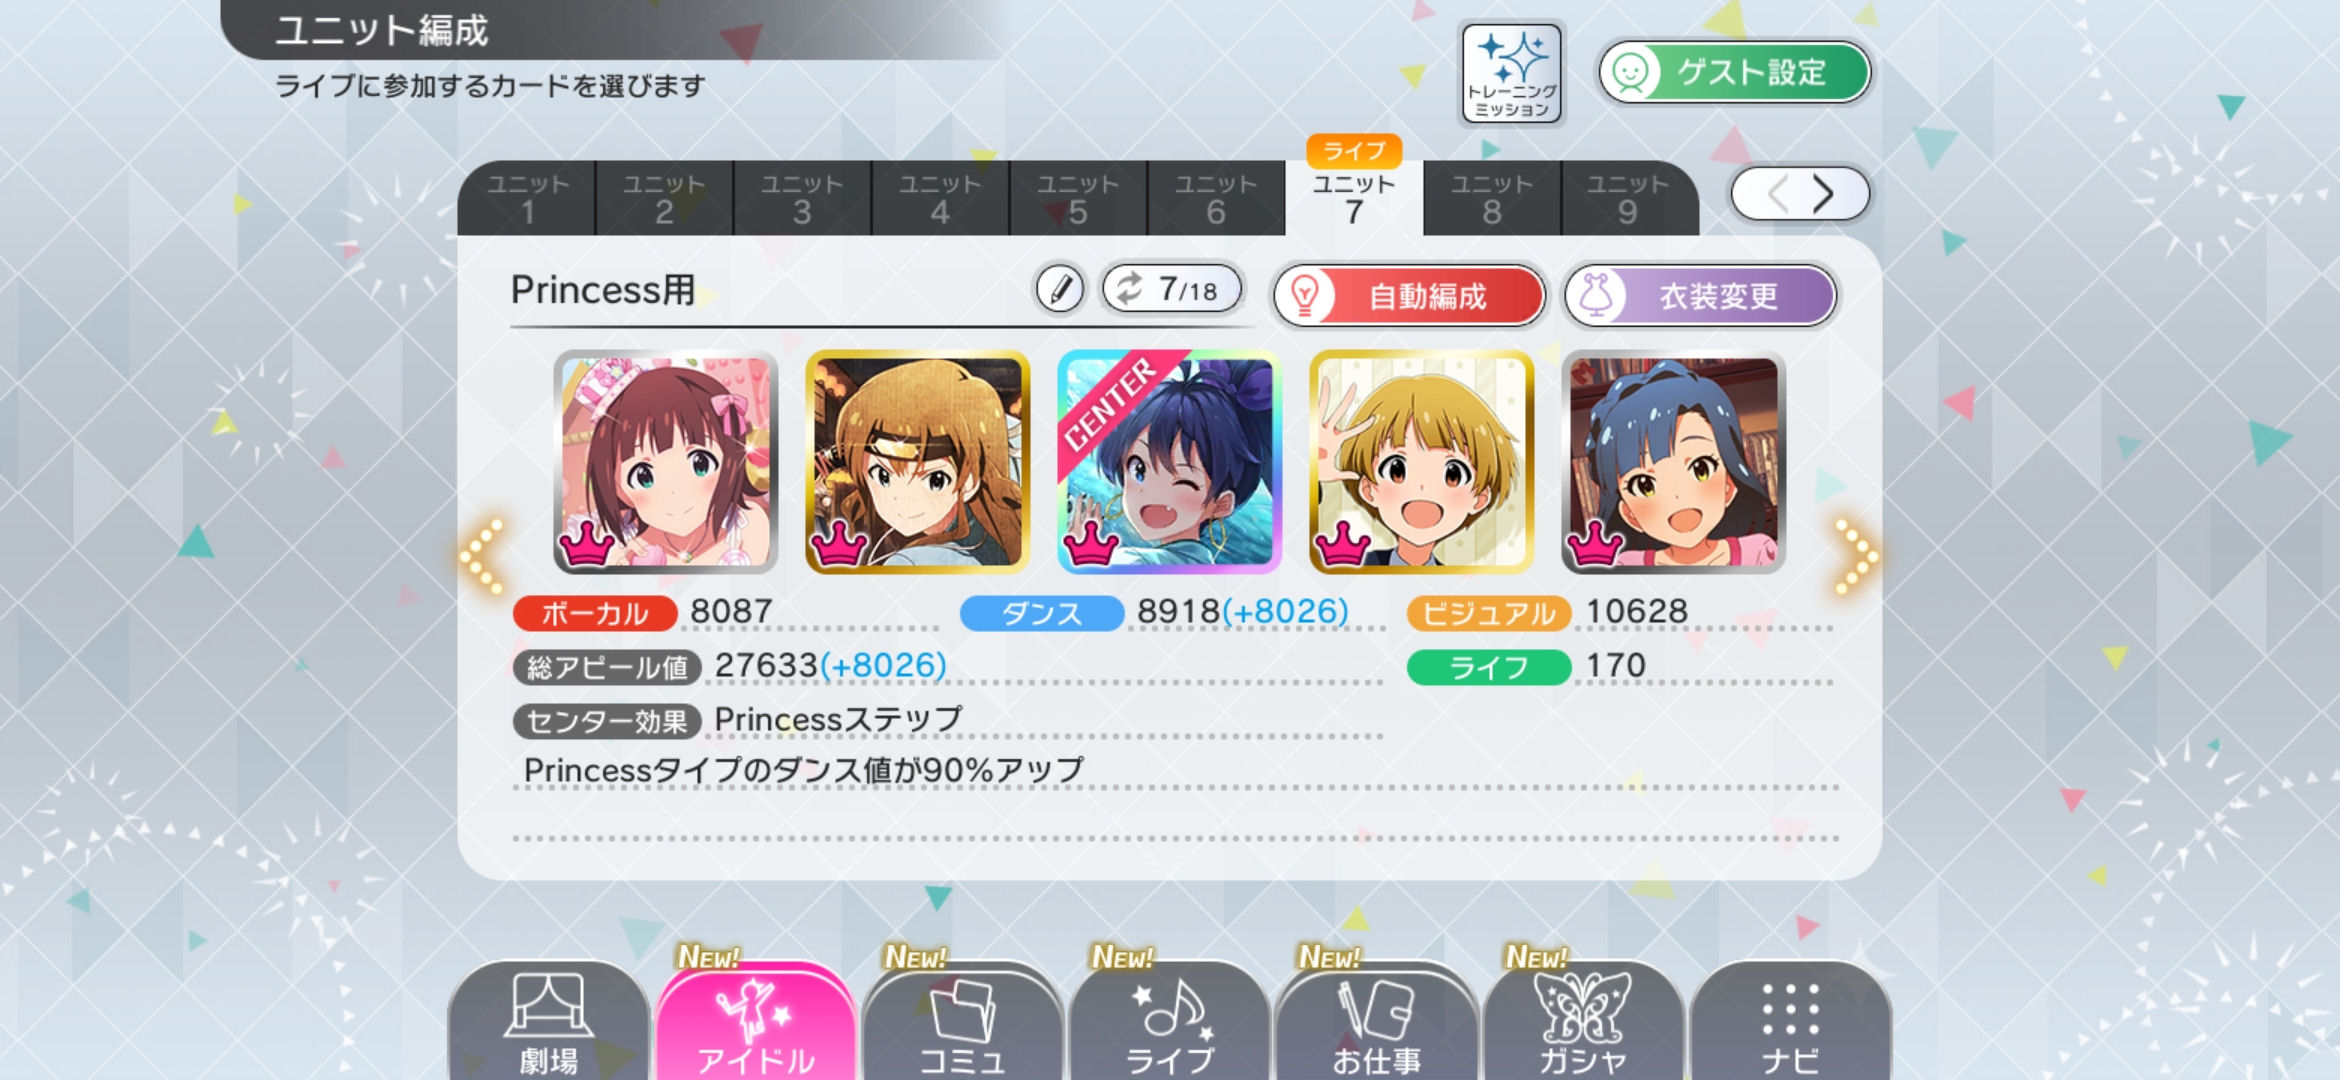Switch to the ユニット 8 tab
2340x1080 pixels.
[x=1491, y=198]
